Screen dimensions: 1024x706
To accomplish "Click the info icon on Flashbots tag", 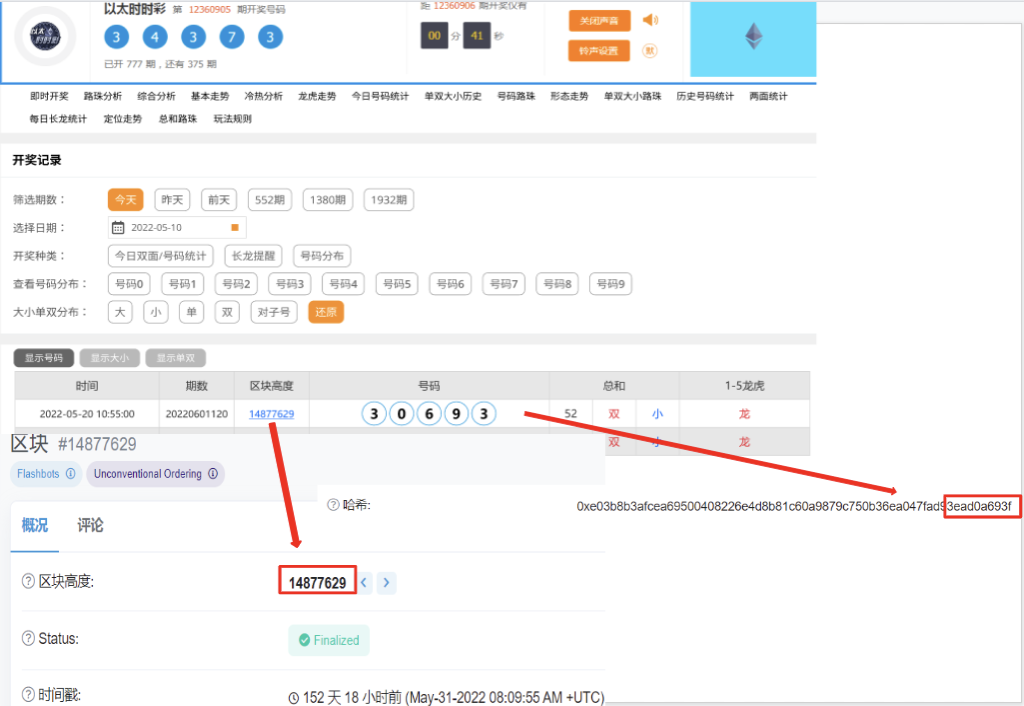I will point(70,474).
